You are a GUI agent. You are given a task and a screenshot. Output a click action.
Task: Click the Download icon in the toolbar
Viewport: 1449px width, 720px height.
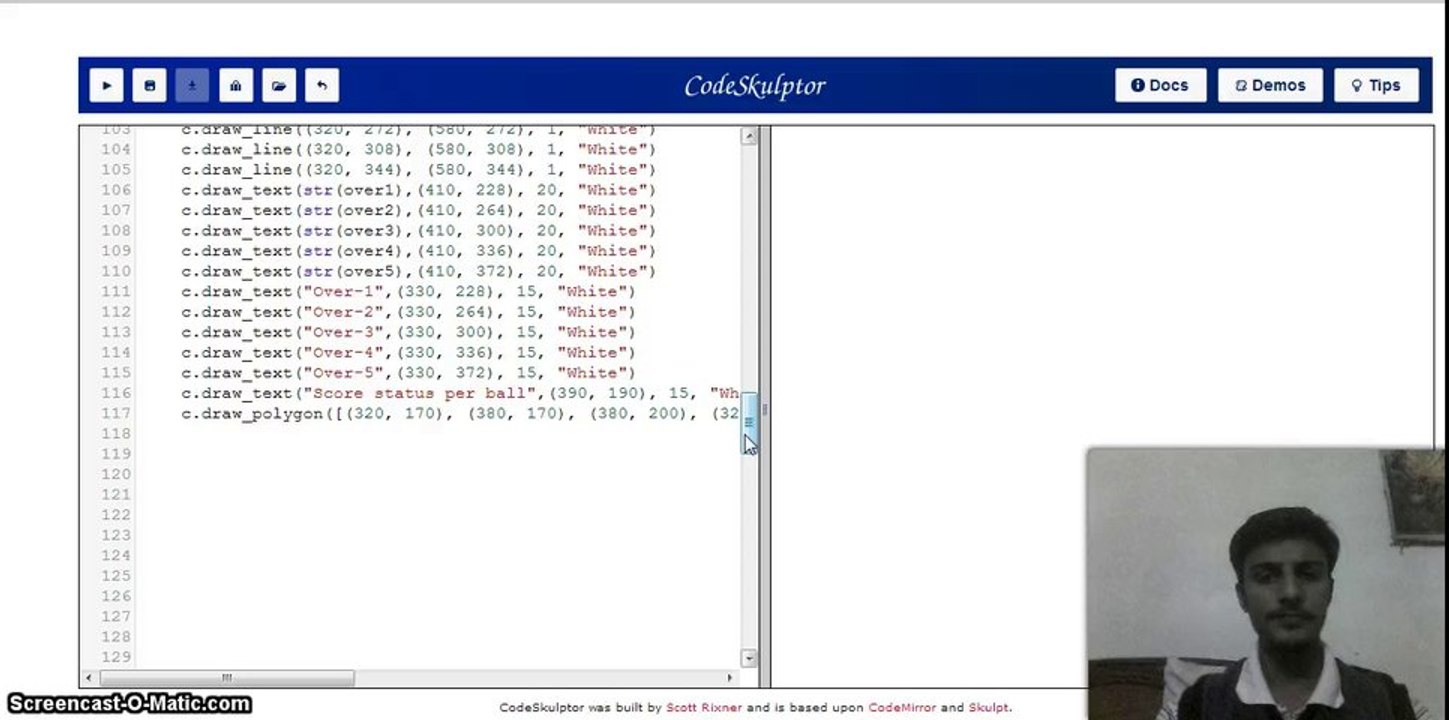click(x=192, y=85)
